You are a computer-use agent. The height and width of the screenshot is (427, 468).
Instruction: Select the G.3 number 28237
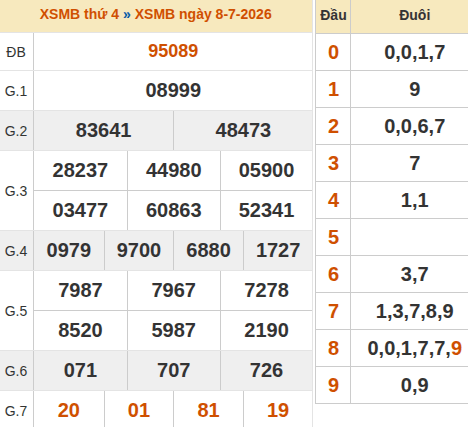(x=80, y=170)
